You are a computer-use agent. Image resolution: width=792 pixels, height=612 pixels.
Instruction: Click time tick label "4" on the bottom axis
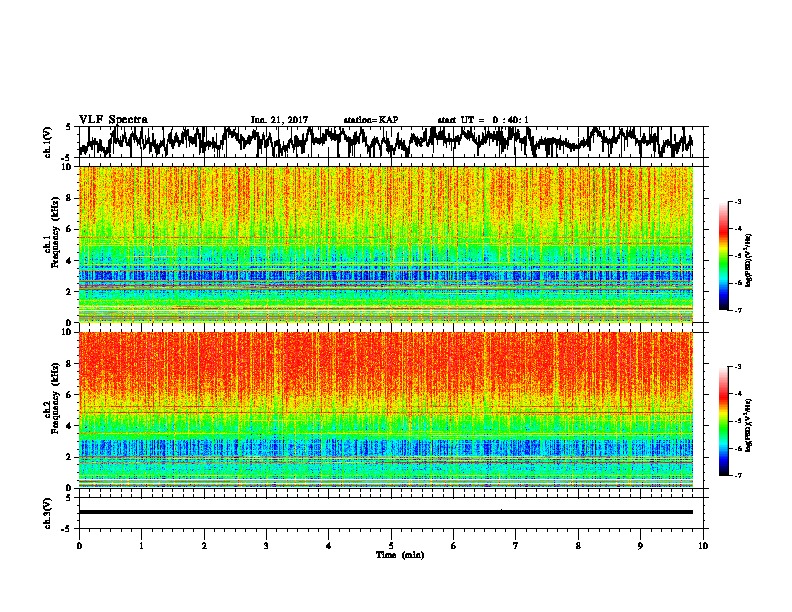click(x=329, y=546)
